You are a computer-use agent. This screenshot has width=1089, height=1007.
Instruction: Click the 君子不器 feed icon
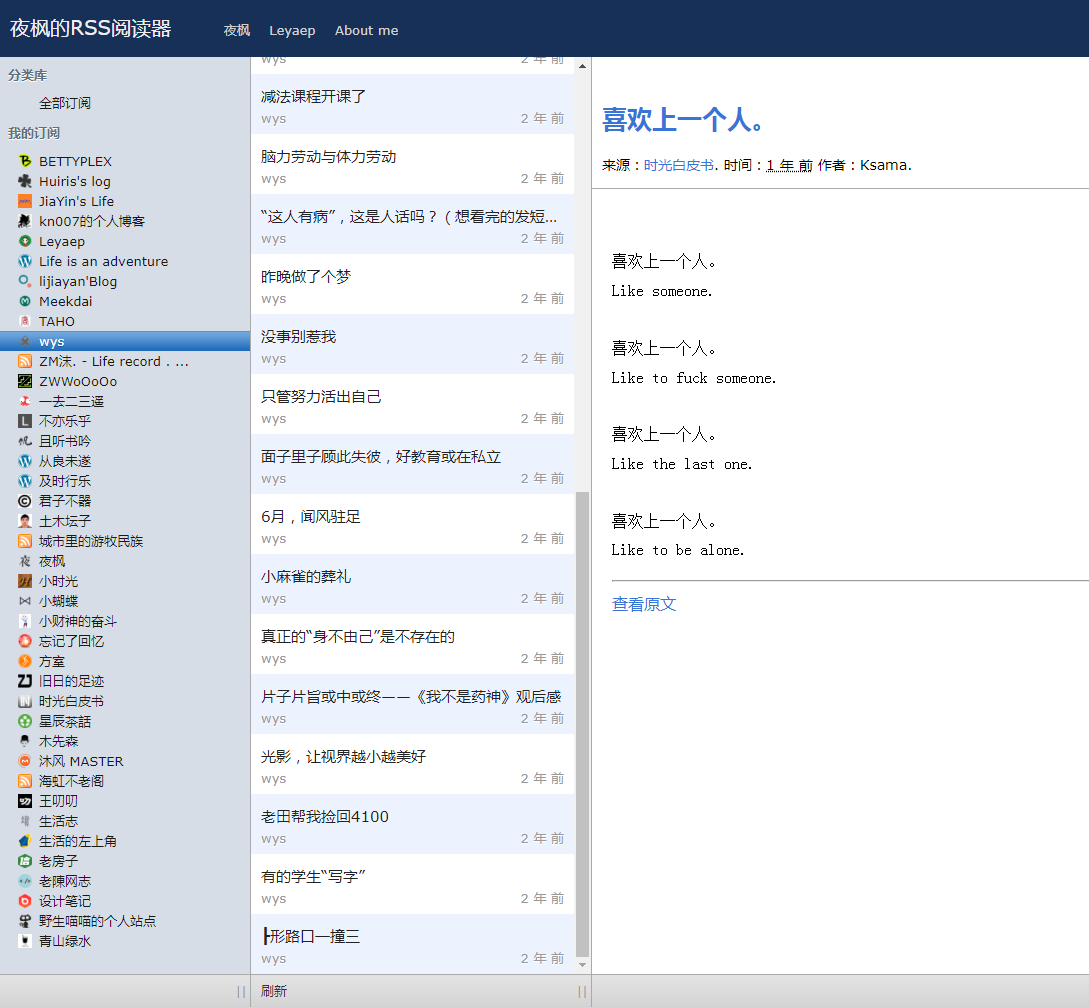pyautogui.click(x=25, y=501)
